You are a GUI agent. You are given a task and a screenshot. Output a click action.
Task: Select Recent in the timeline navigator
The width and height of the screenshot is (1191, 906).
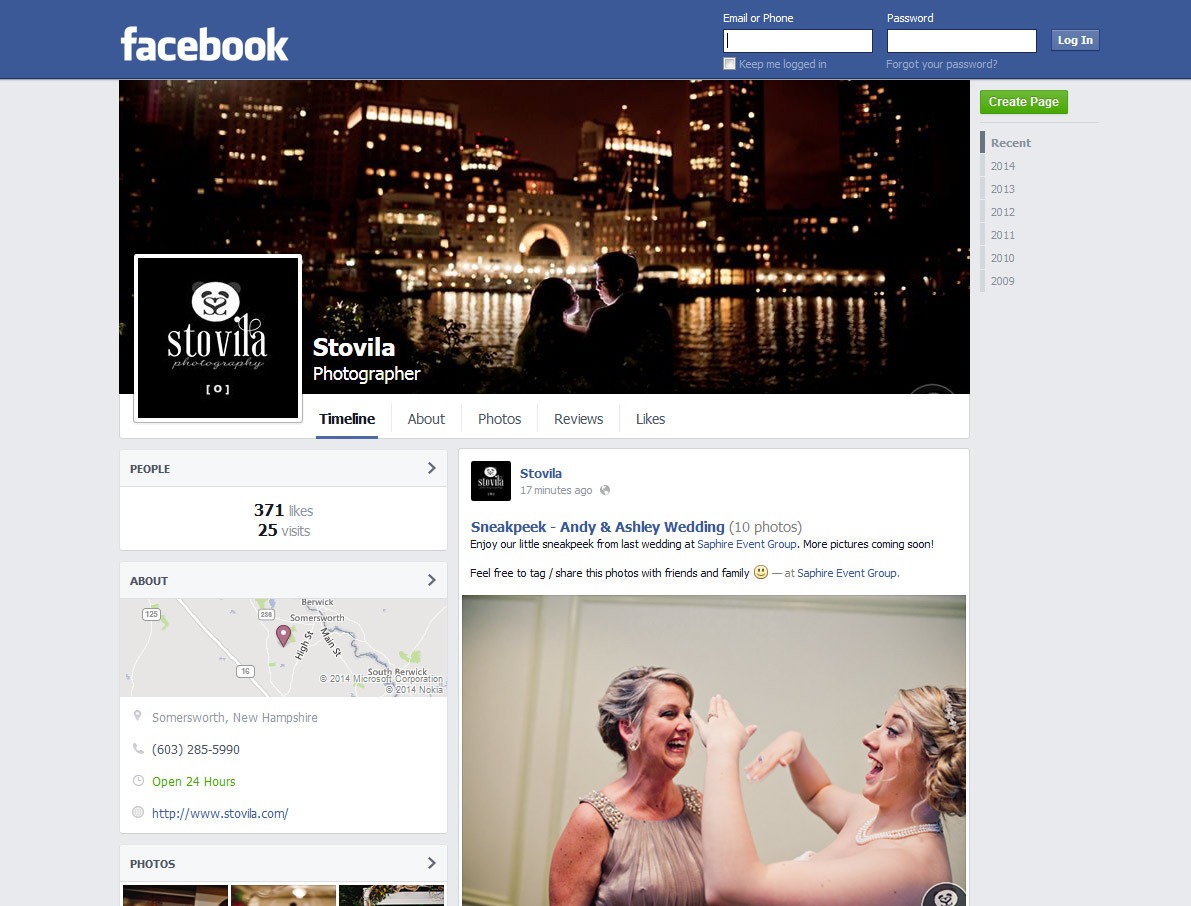click(x=1010, y=143)
